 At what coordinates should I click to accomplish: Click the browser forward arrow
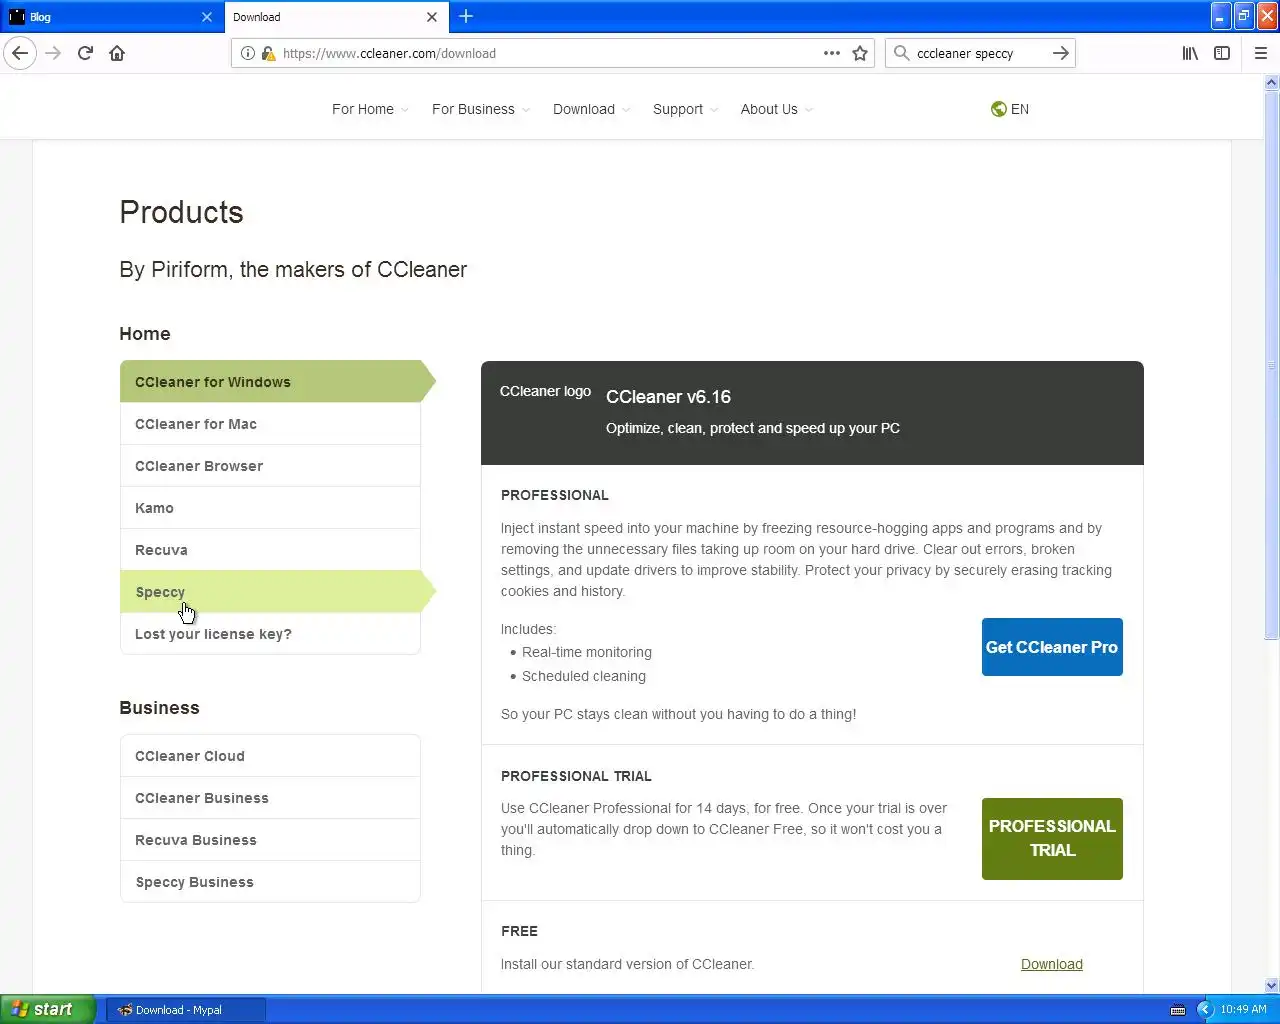tap(54, 53)
